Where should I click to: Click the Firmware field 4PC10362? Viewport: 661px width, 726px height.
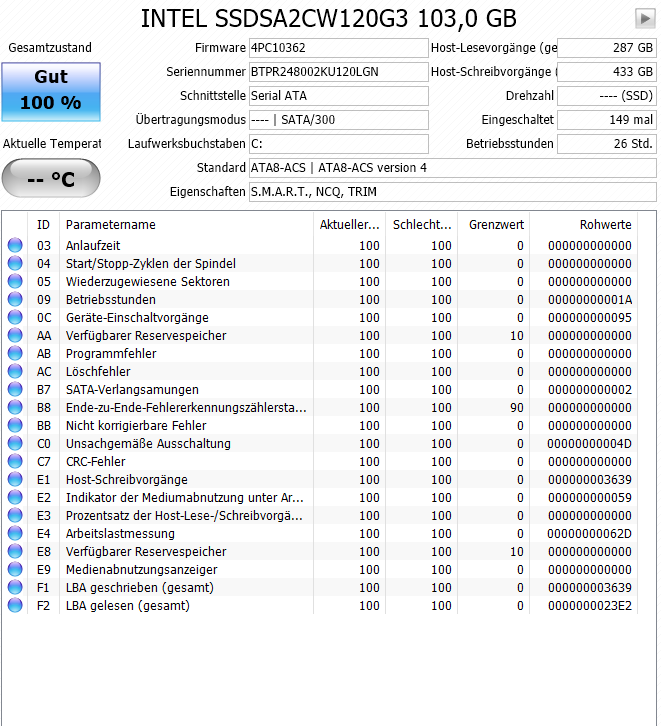339,48
